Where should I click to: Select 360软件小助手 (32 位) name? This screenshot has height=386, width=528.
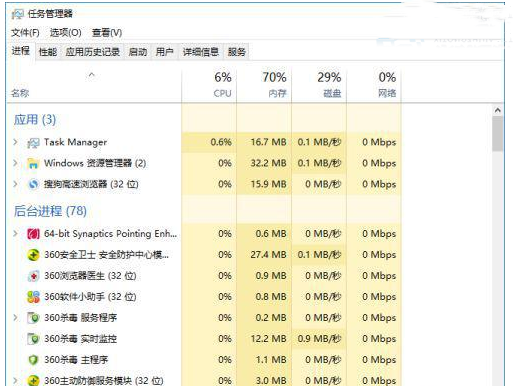click(x=90, y=297)
